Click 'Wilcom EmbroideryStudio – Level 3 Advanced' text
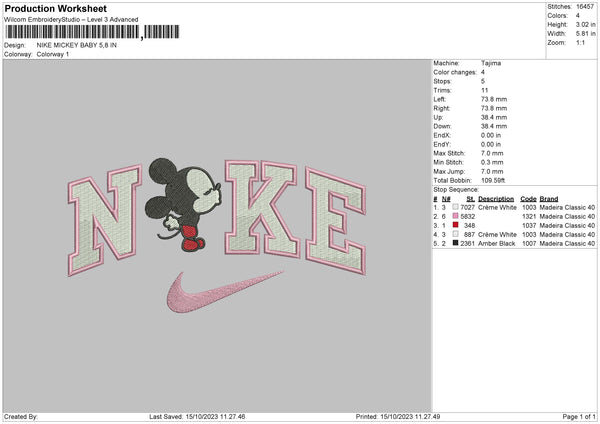 click(x=71, y=20)
